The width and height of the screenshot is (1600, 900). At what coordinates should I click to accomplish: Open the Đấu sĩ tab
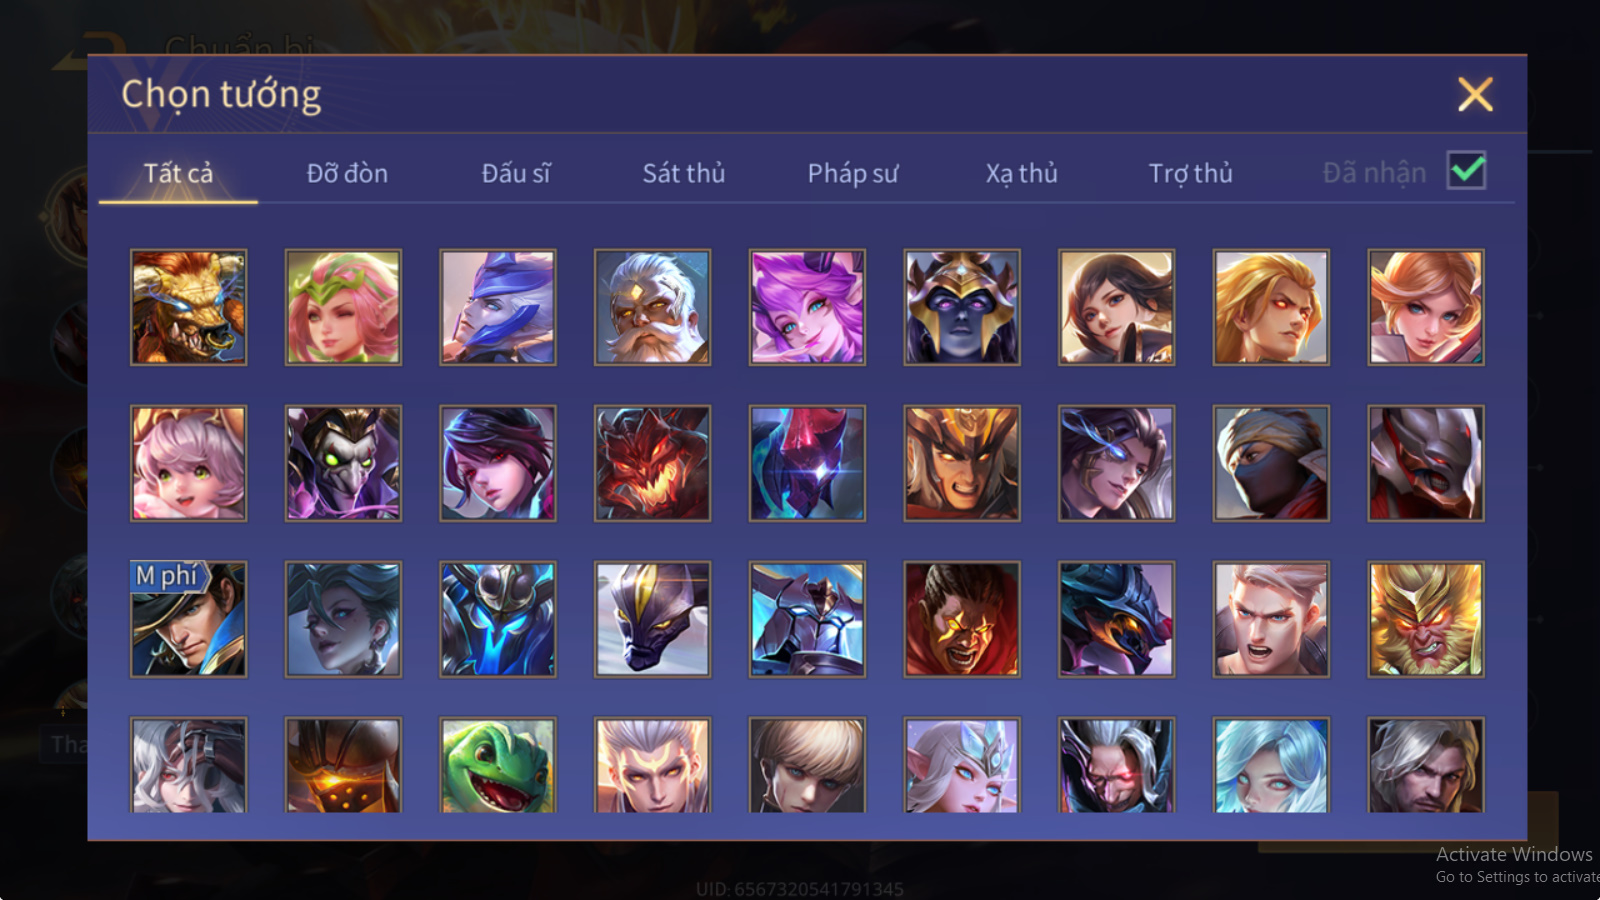click(x=516, y=173)
